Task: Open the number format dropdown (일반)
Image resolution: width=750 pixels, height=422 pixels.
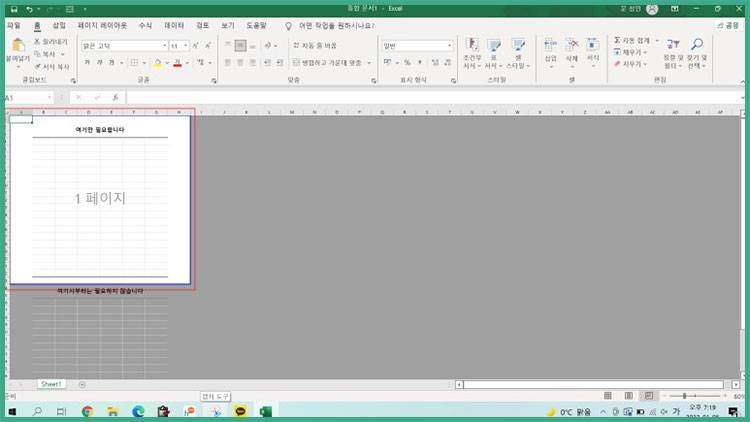Action: [x=449, y=46]
